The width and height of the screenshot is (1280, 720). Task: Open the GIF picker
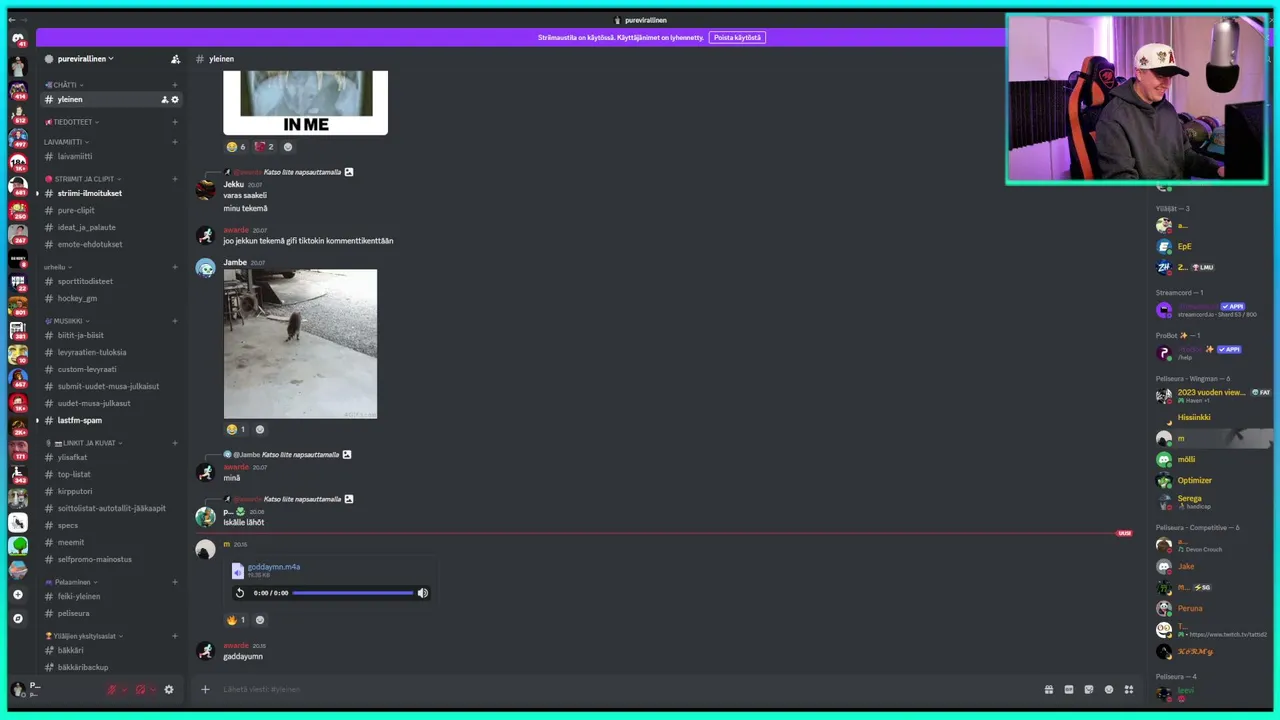click(x=1069, y=689)
